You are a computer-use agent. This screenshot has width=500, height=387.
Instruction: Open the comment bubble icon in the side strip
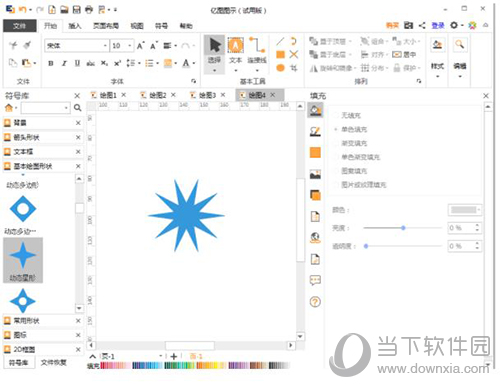pos(315,280)
